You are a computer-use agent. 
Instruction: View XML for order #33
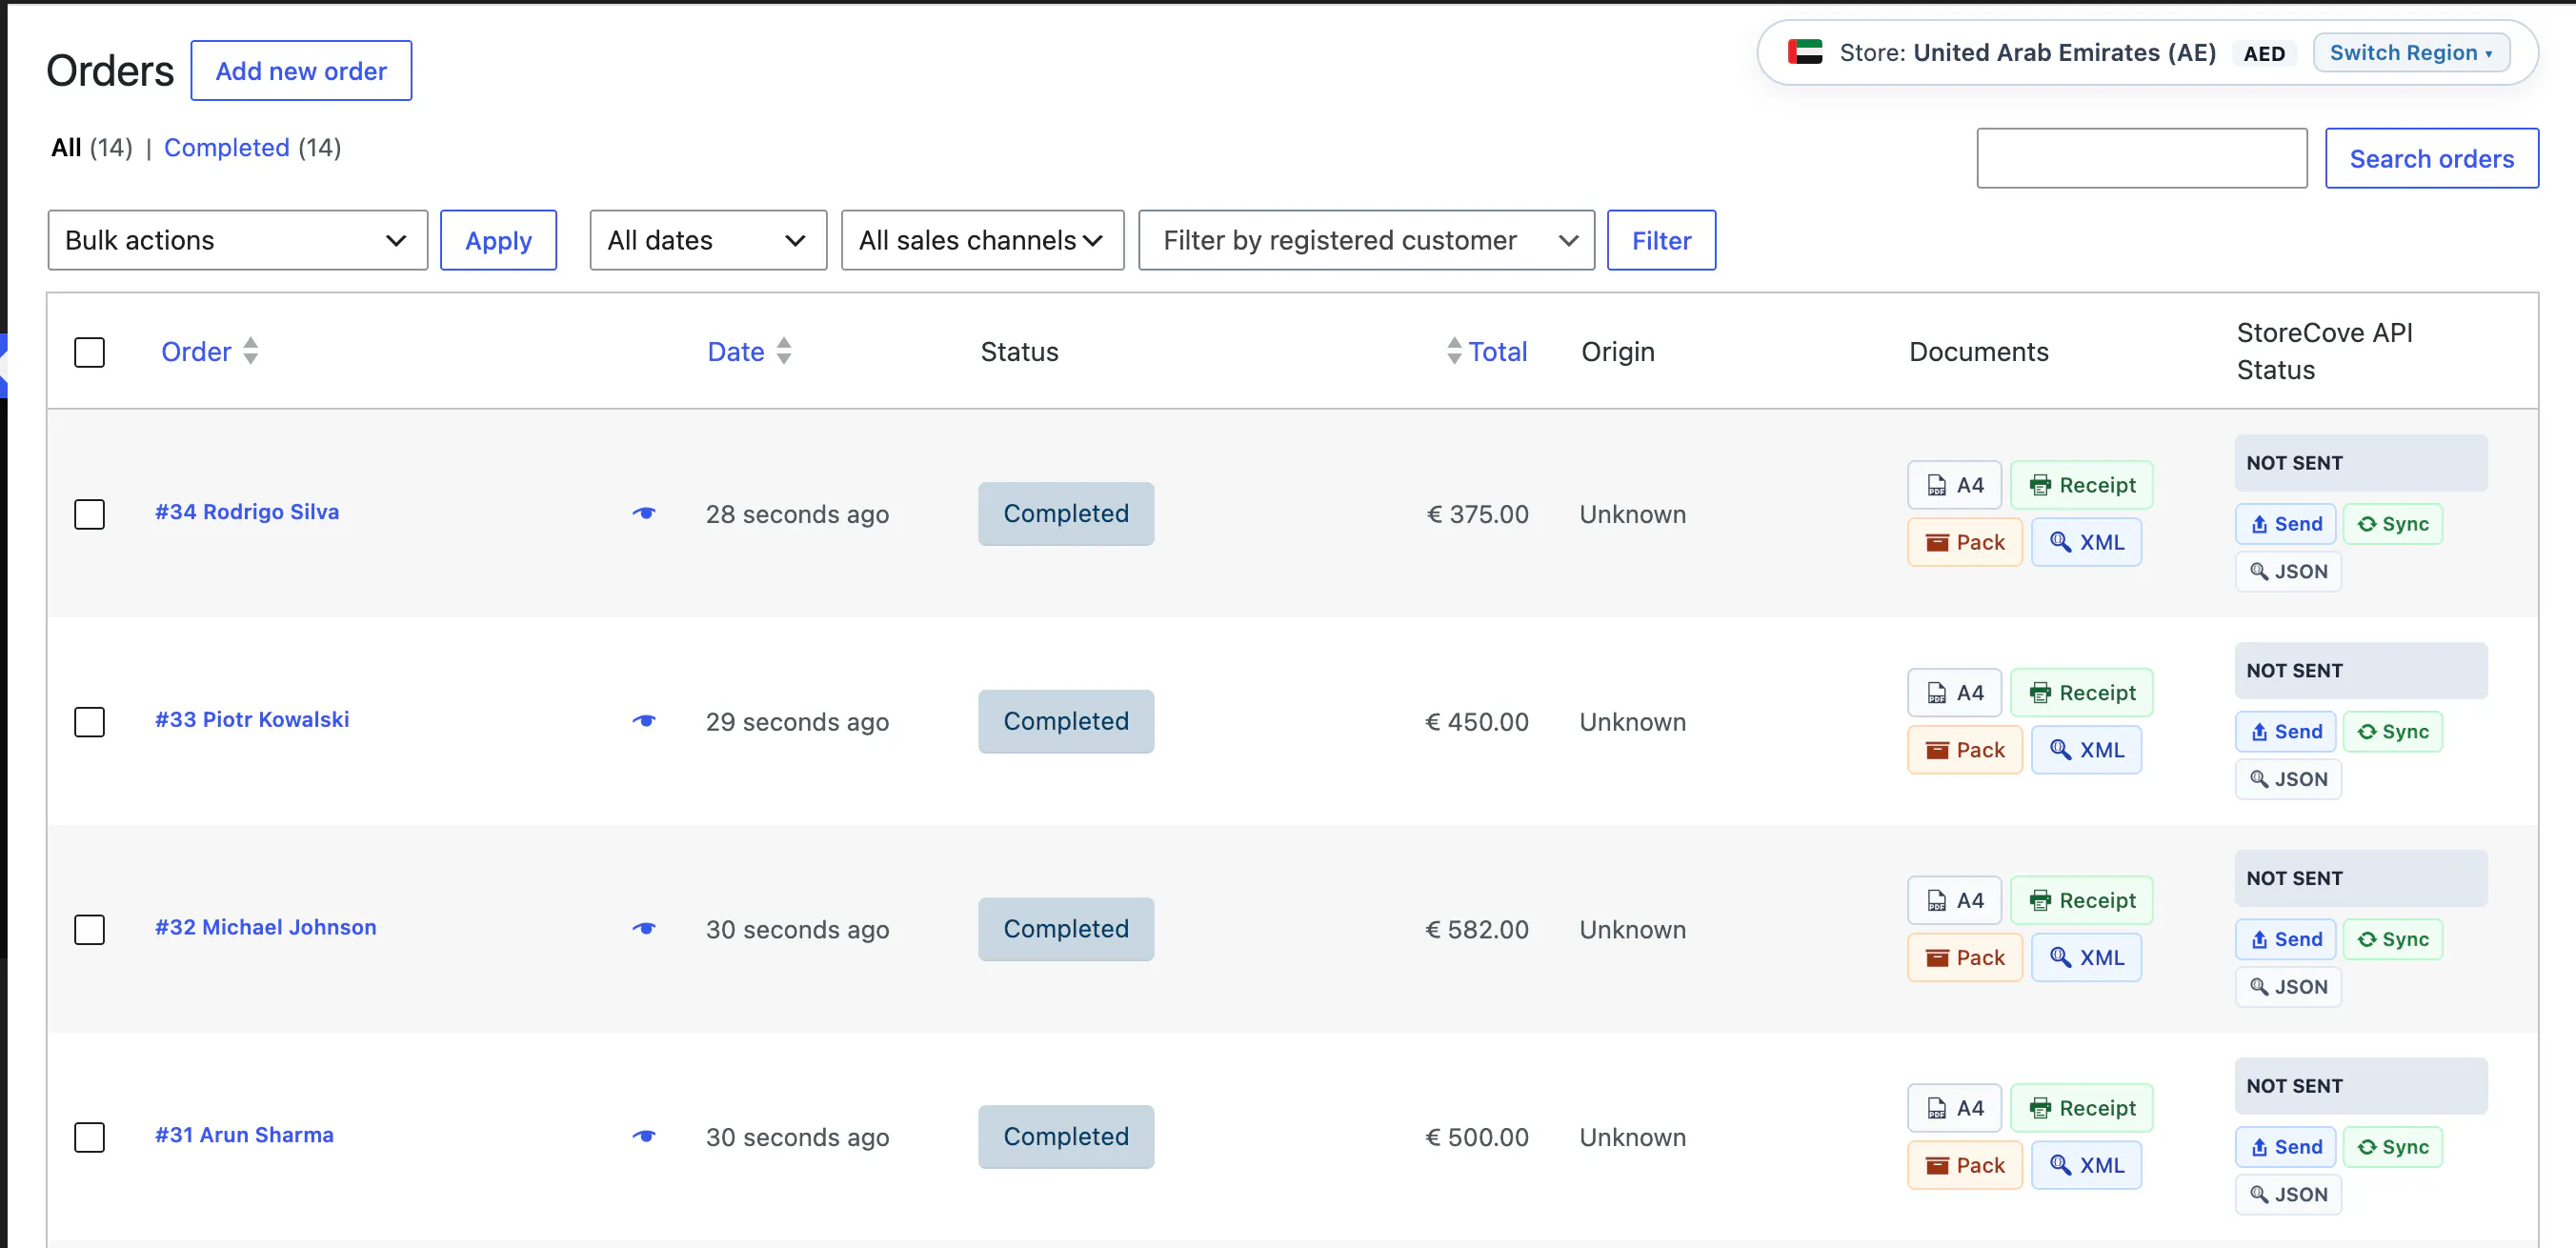coord(2086,750)
